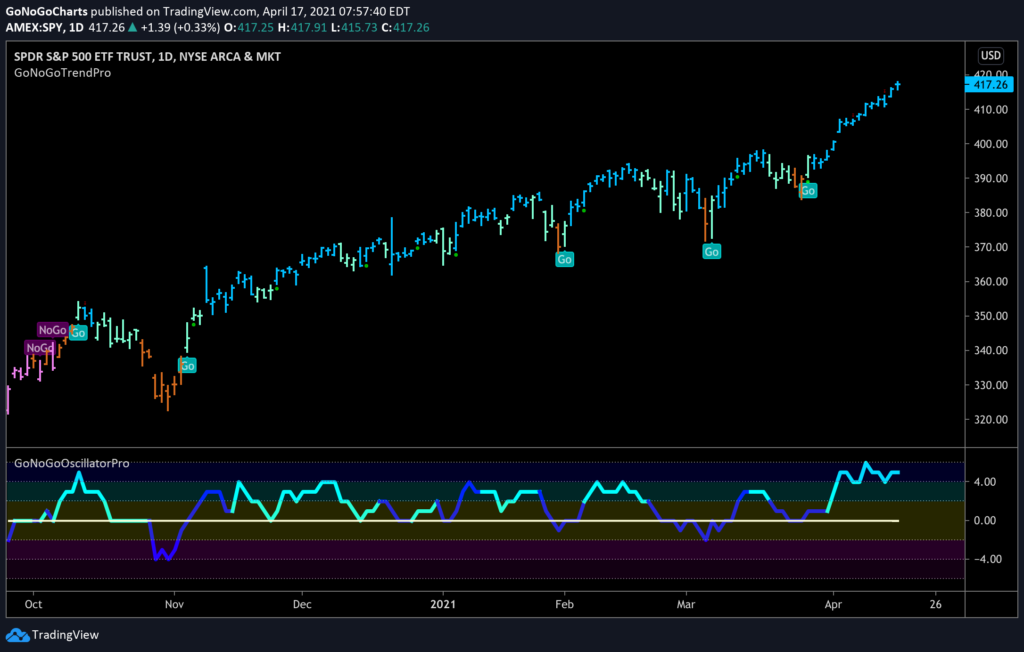Click the Apr label on time axis

click(833, 604)
